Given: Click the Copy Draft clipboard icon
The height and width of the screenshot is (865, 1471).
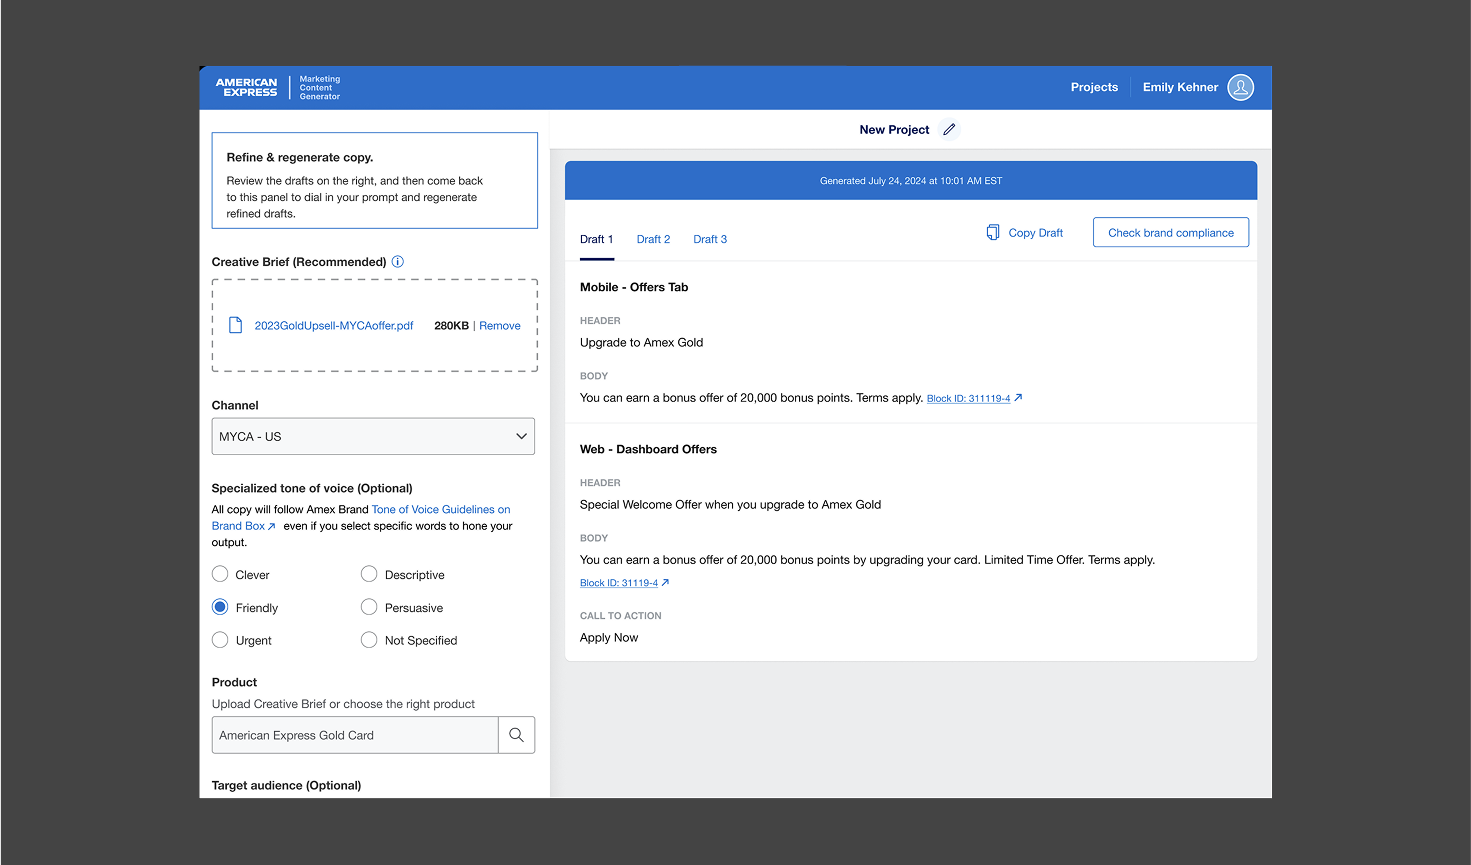Looking at the screenshot, I should click(993, 233).
